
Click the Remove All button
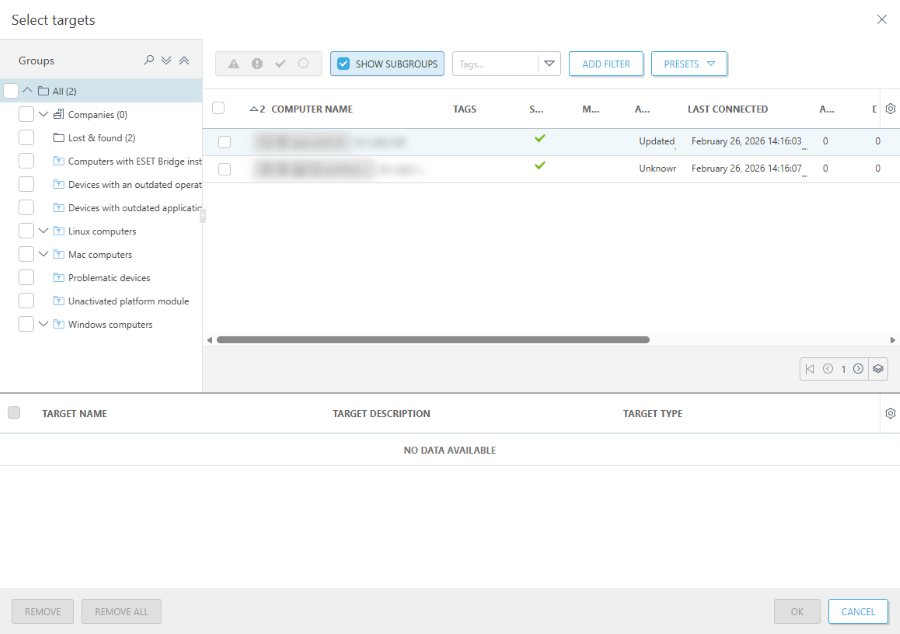[121, 612]
